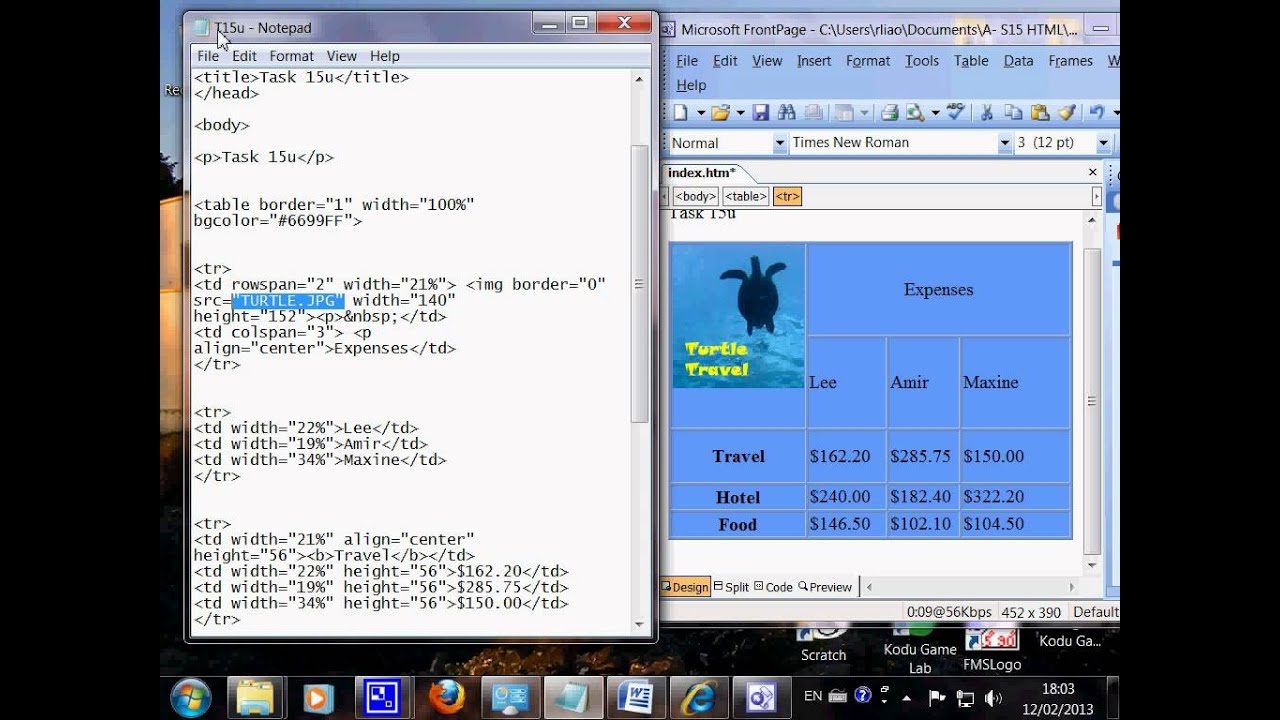
Task: Open FrontPage Tools menu
Action: [x=921, y=61]
